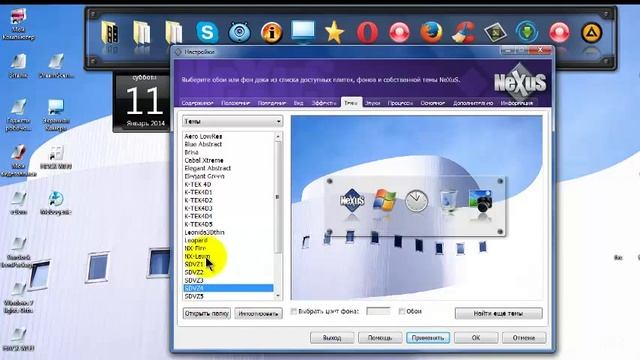The height and width of the screenshot is (360, 640).
Task: Select the SDVZ5 theme
Action: coord(194,296)
